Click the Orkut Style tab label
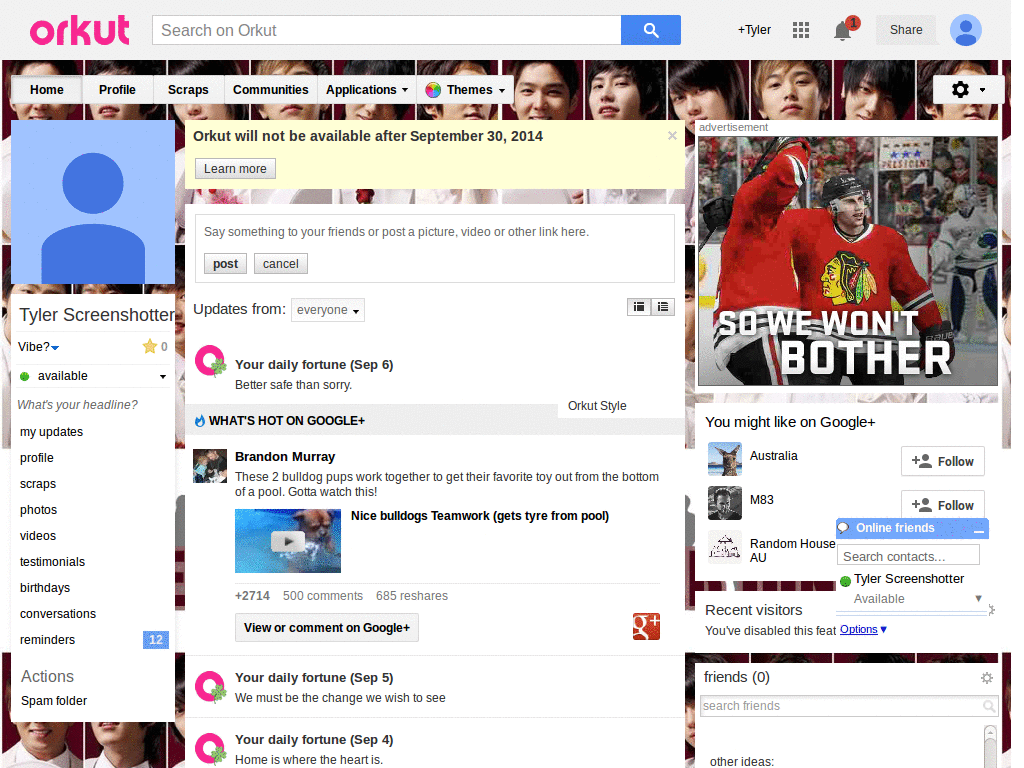Screen dimensions: 1024x768 pos(597,406)
